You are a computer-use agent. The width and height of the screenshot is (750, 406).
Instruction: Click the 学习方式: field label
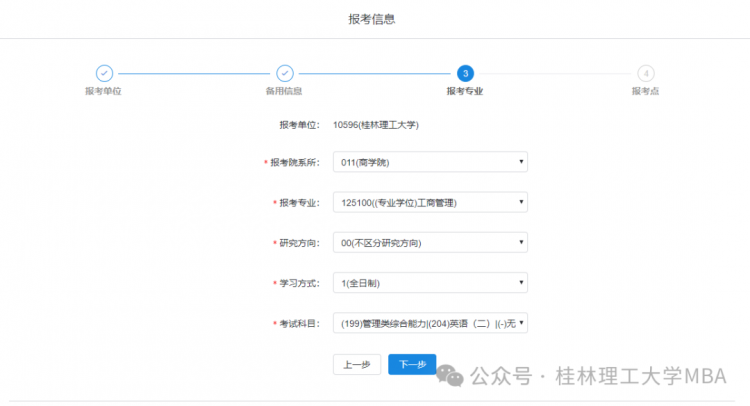(299, 284)
